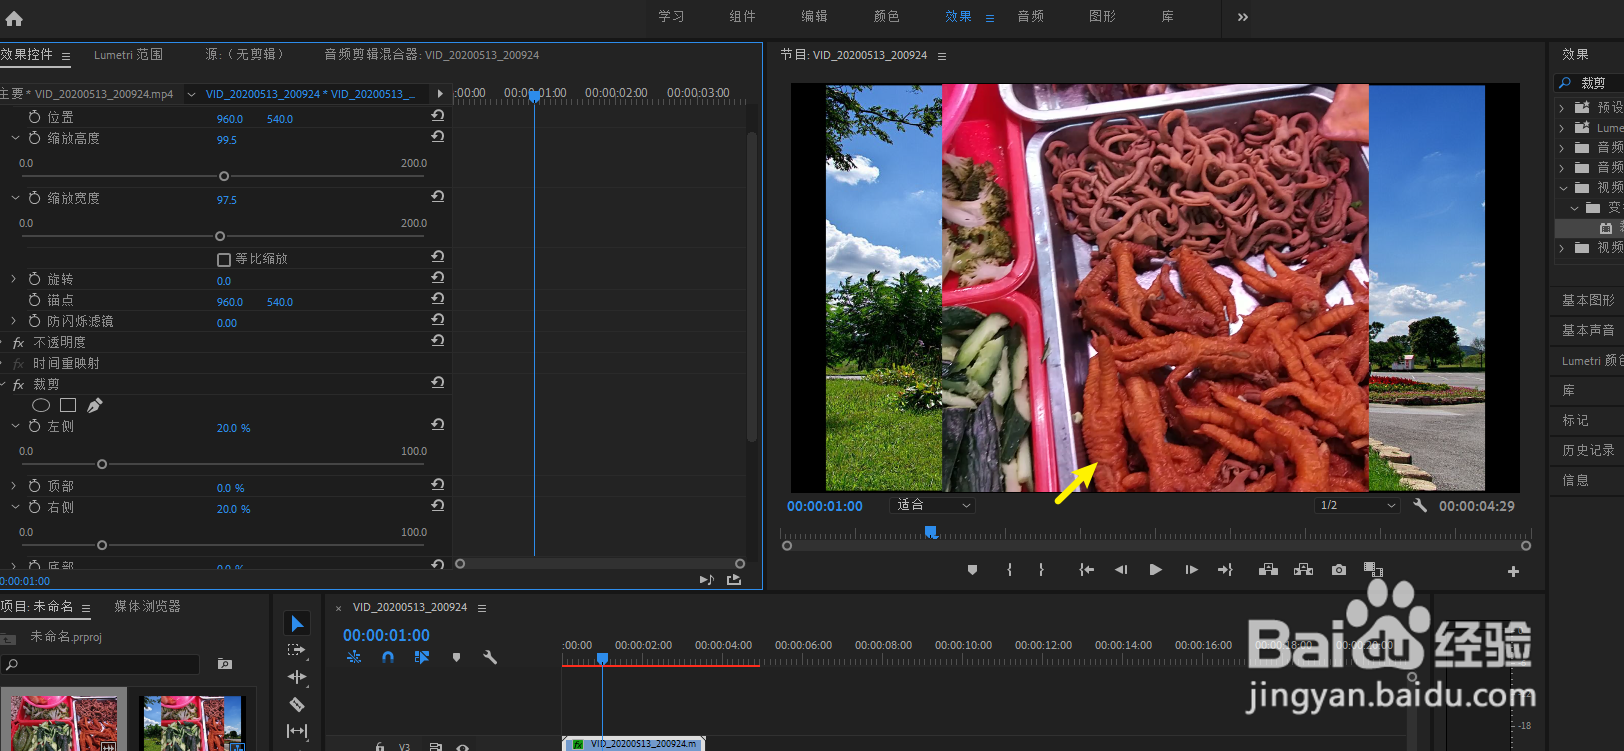Screen dimensions: 1624x751
Task: Collapse 缩放高度 property
Action: pyautogui.click(x=15, y=138)
